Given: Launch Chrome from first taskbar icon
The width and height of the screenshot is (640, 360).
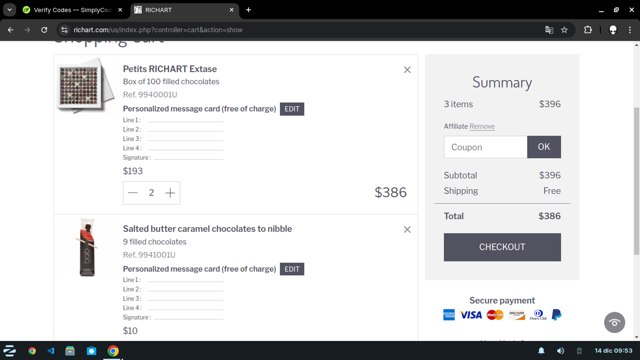Looking at the screenshot, I should coord(32,351).
